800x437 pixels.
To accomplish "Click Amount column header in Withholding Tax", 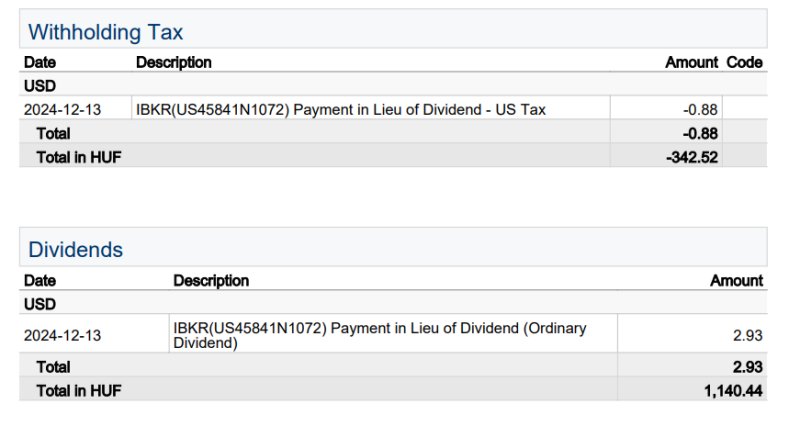I will (691, 62).
